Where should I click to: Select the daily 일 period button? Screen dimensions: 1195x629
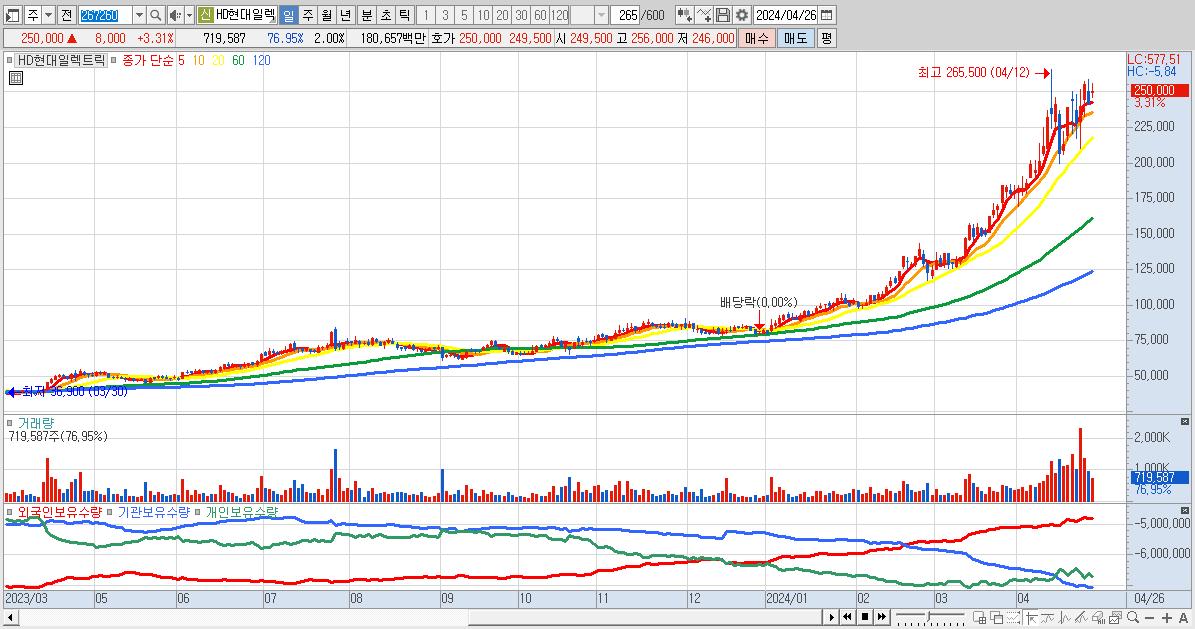288,15
